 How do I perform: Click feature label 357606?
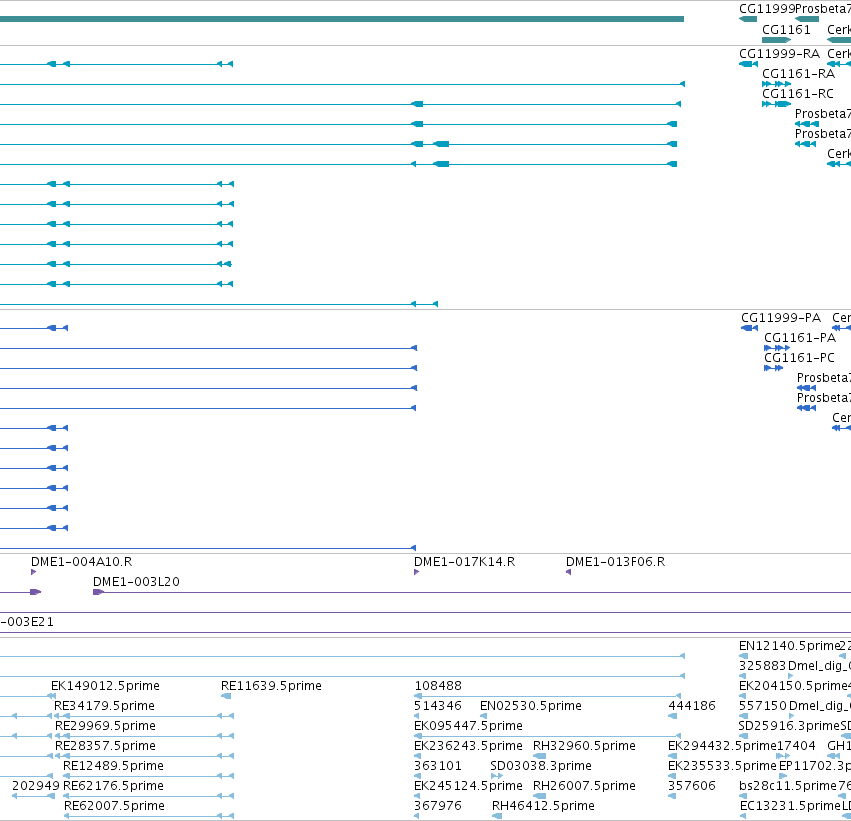(x=692, y=786)
